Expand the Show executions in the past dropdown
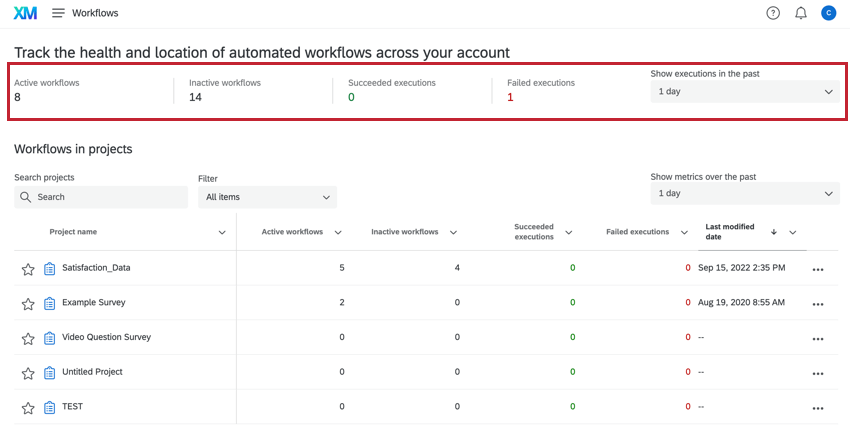Image resolution: width=850 pixels, height=425 pixels. [x=745, y=92]
